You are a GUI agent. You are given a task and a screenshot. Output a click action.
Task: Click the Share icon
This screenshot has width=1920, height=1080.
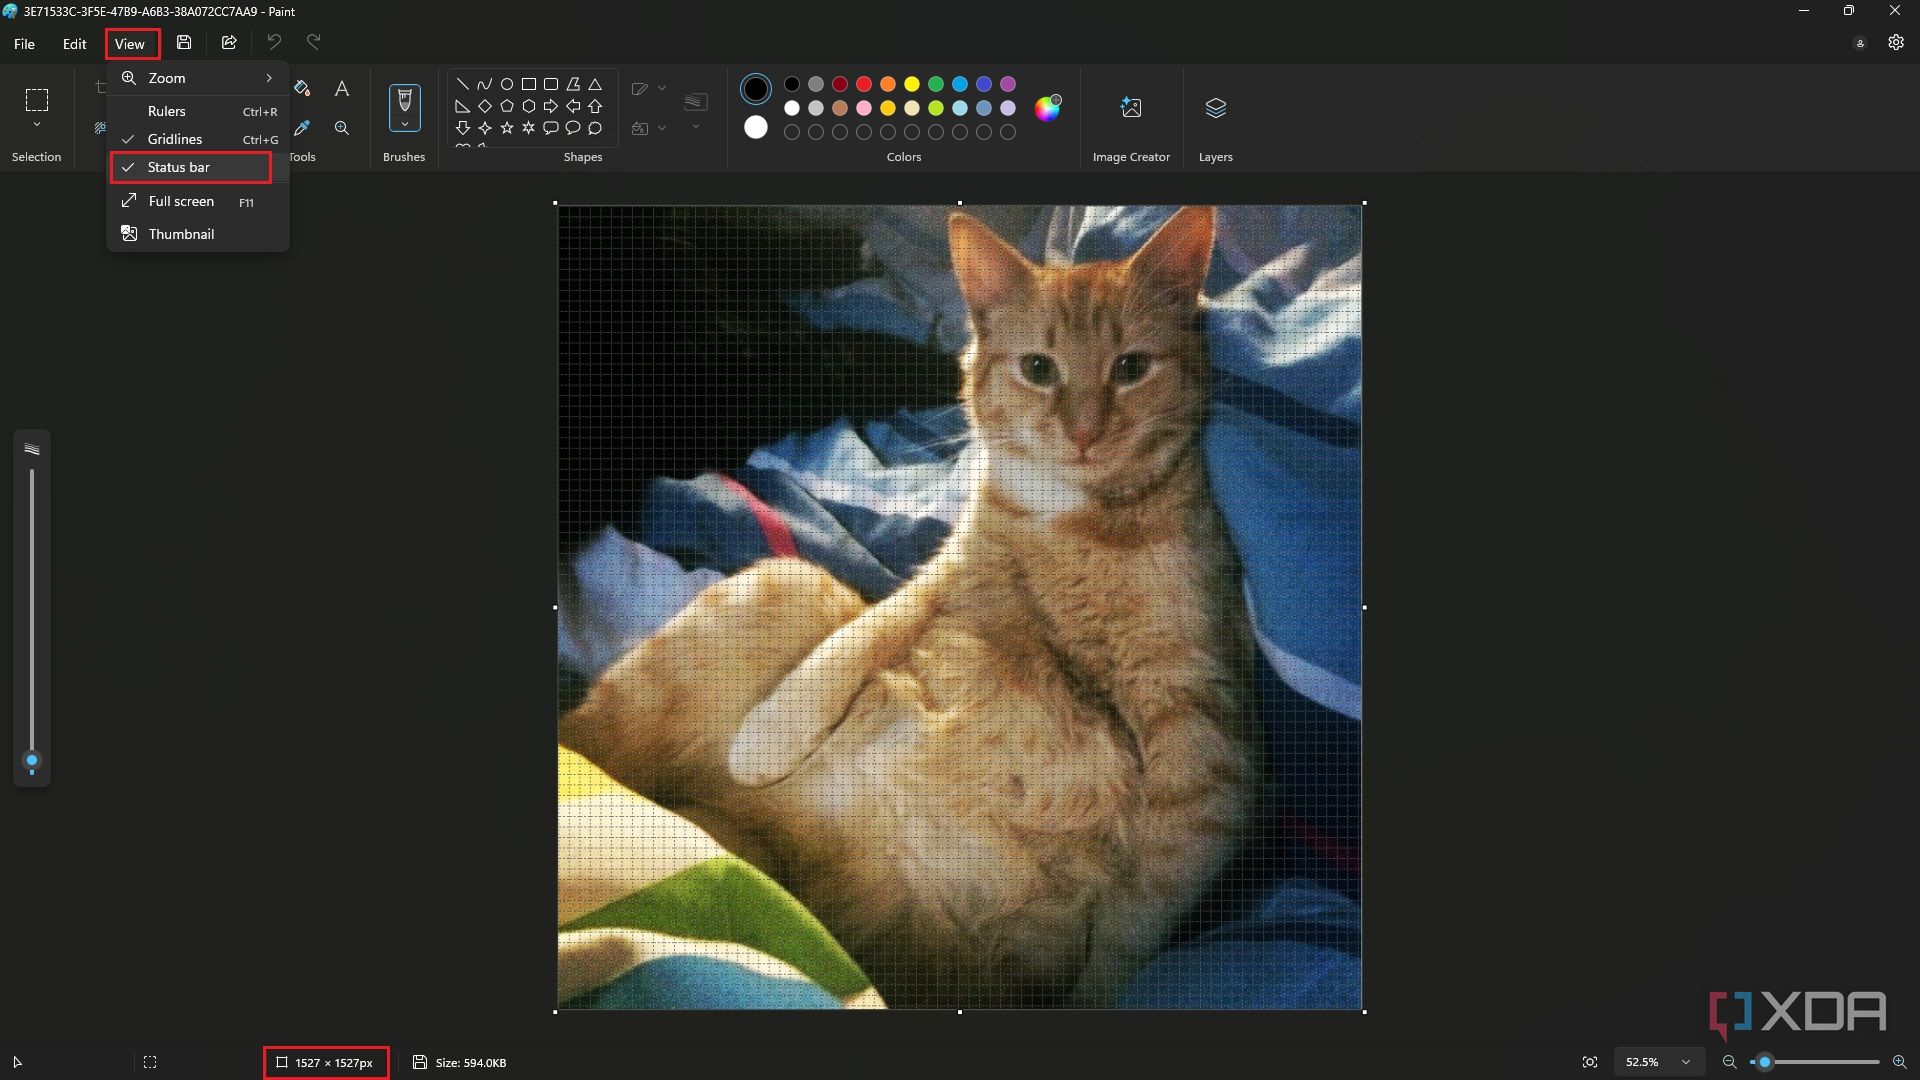(229, 43)
